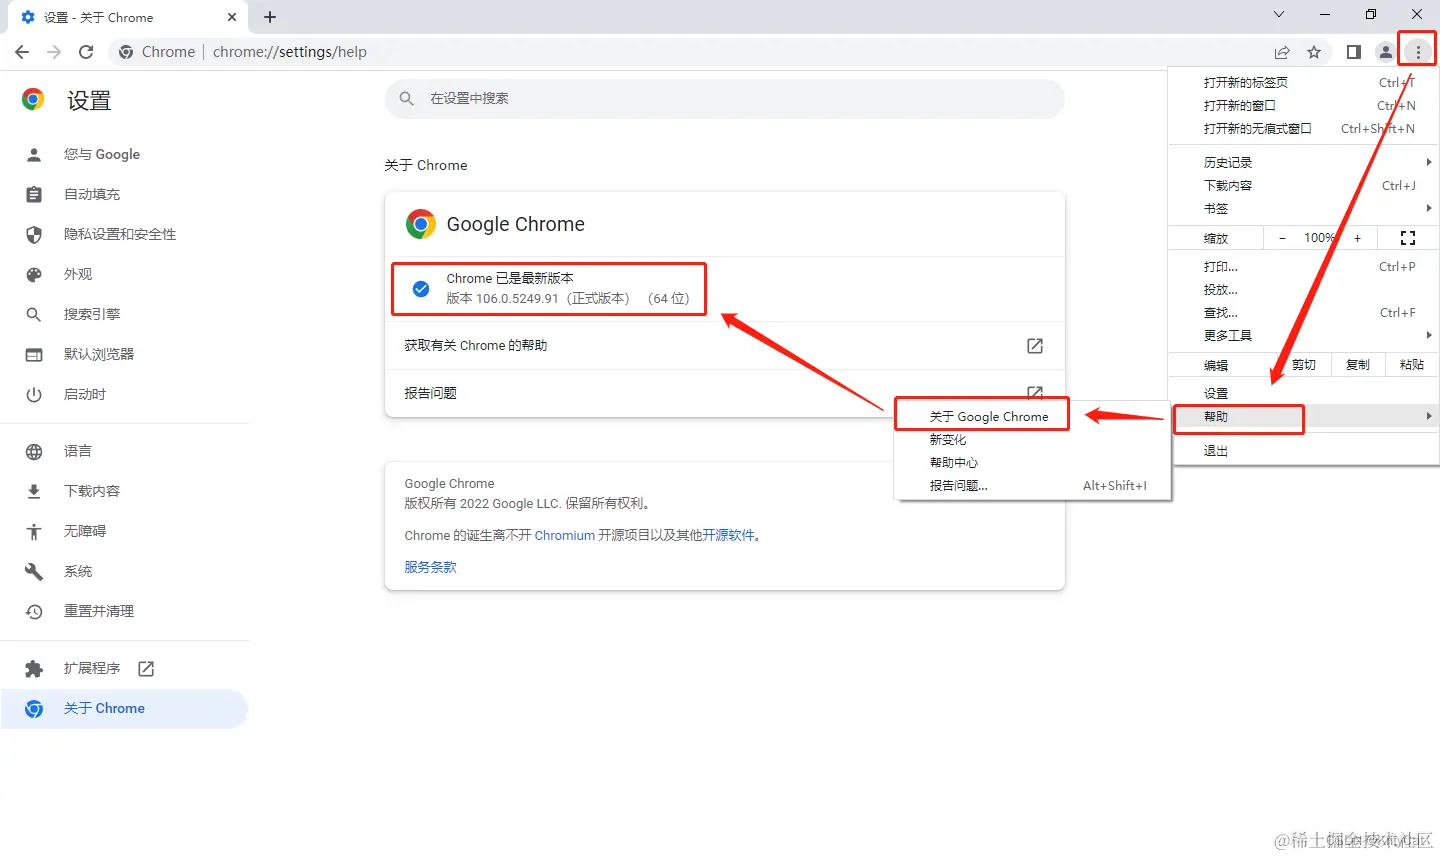1440x857 pixels.
Task: Click the share page icon in address bar
Action: (x=1282, y=52)
